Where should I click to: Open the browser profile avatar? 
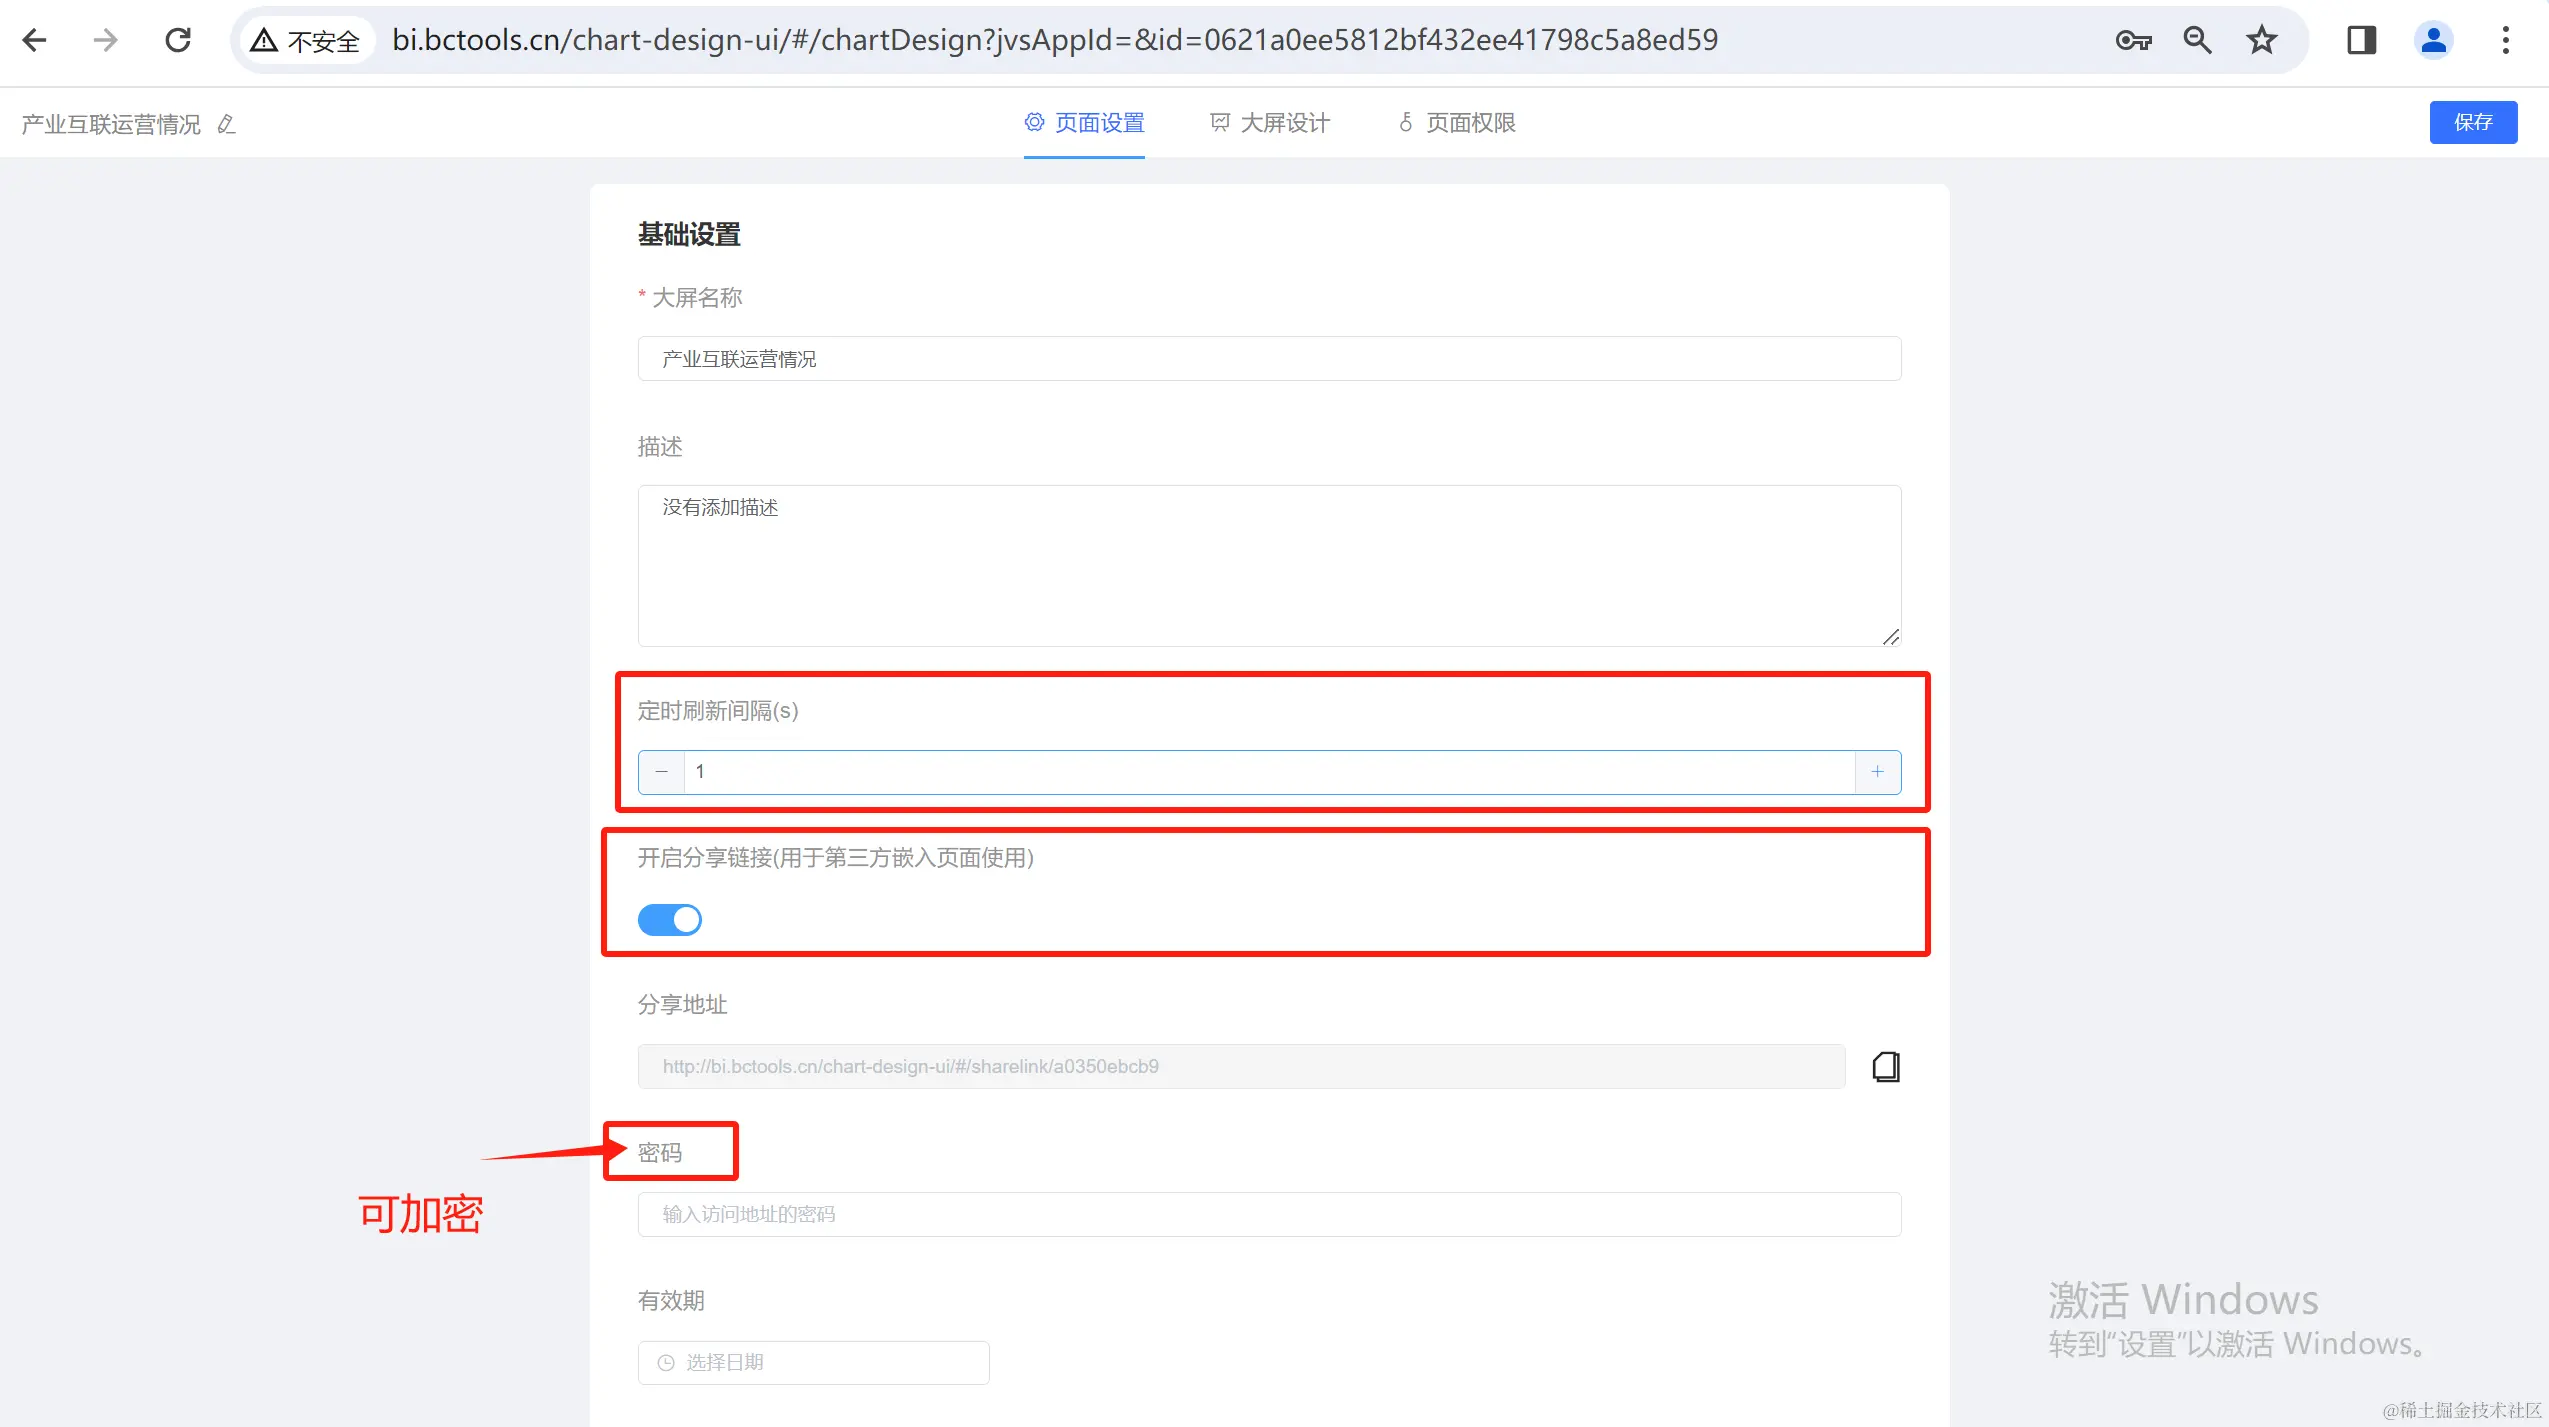pos(2433,40)
